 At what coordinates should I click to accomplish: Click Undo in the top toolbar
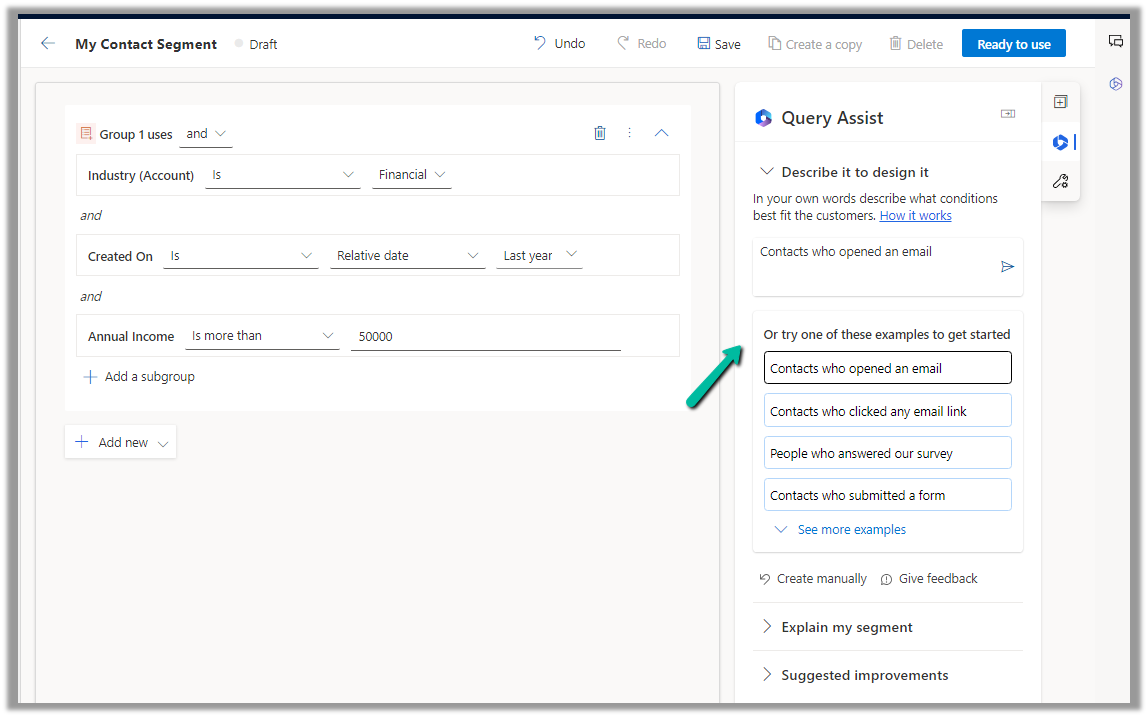point(559,44)
